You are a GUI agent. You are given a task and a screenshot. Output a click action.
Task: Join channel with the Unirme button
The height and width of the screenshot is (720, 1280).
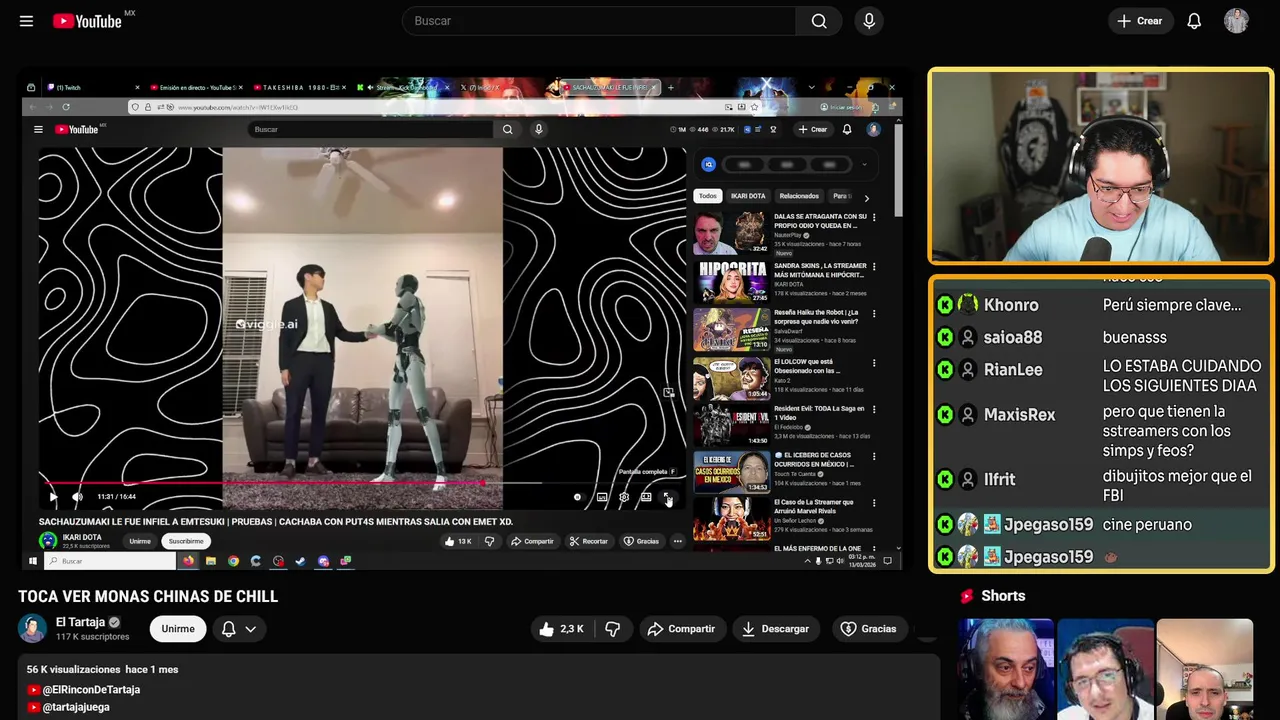point(178,629)
